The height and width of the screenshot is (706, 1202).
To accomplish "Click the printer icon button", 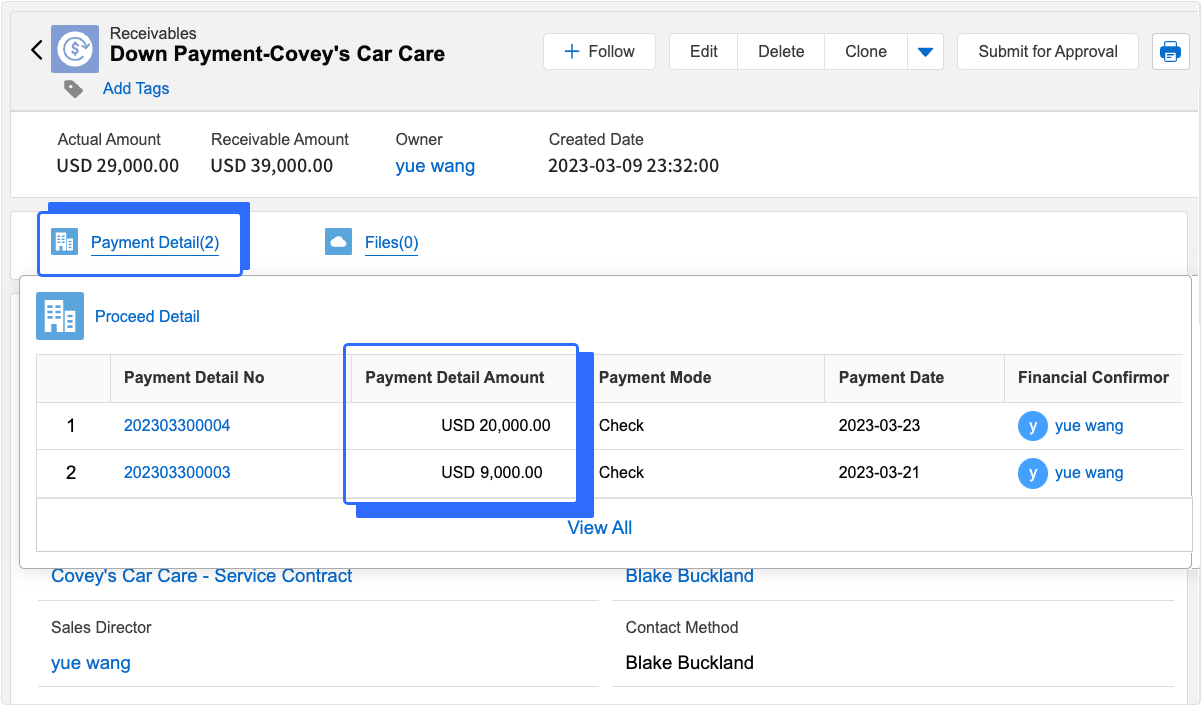I will 1170,52.
